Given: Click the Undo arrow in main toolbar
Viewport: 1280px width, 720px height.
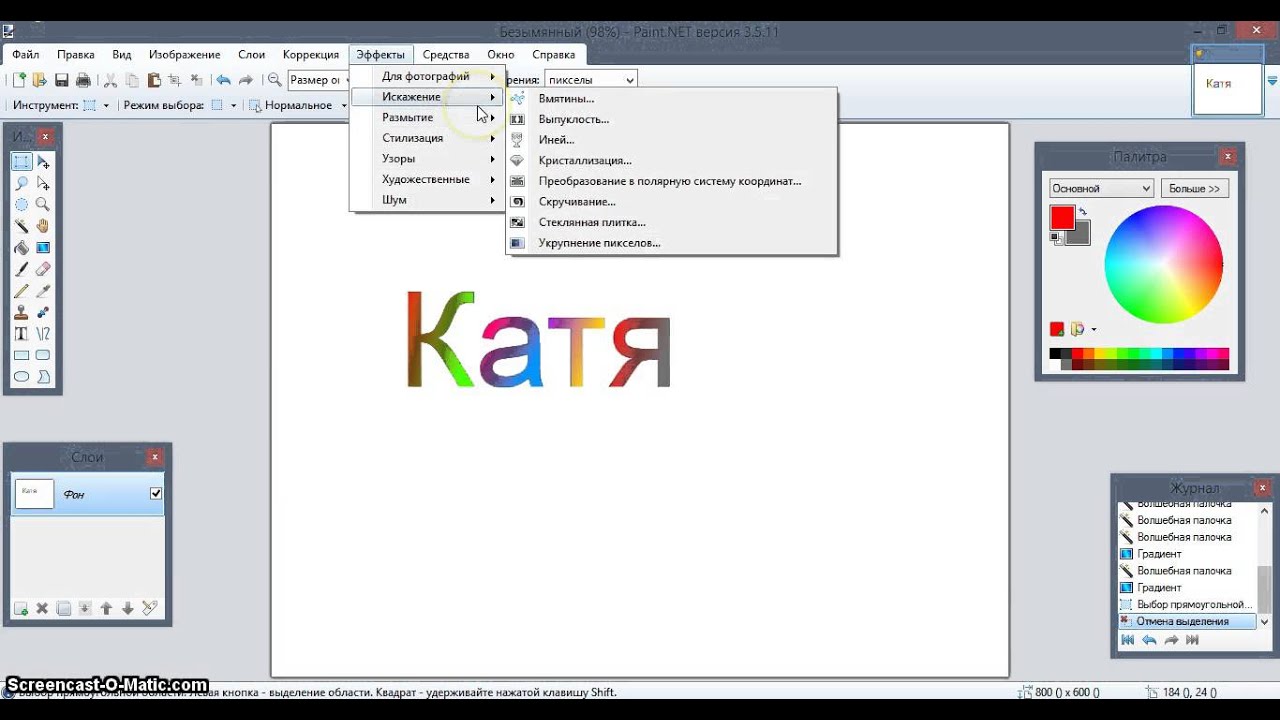Looking at the screenshot, I should [x=223, y=80].
